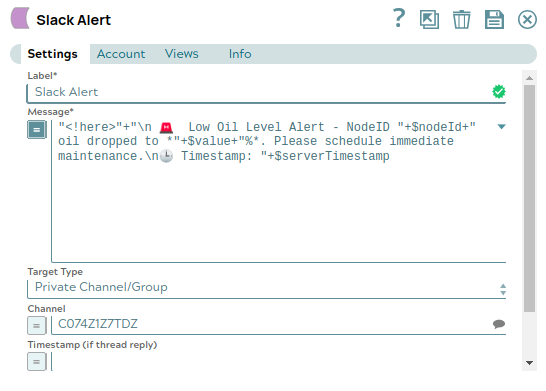The image size is (546, 391).
Task: Switch to the Info tab
Action: point(240,54)
